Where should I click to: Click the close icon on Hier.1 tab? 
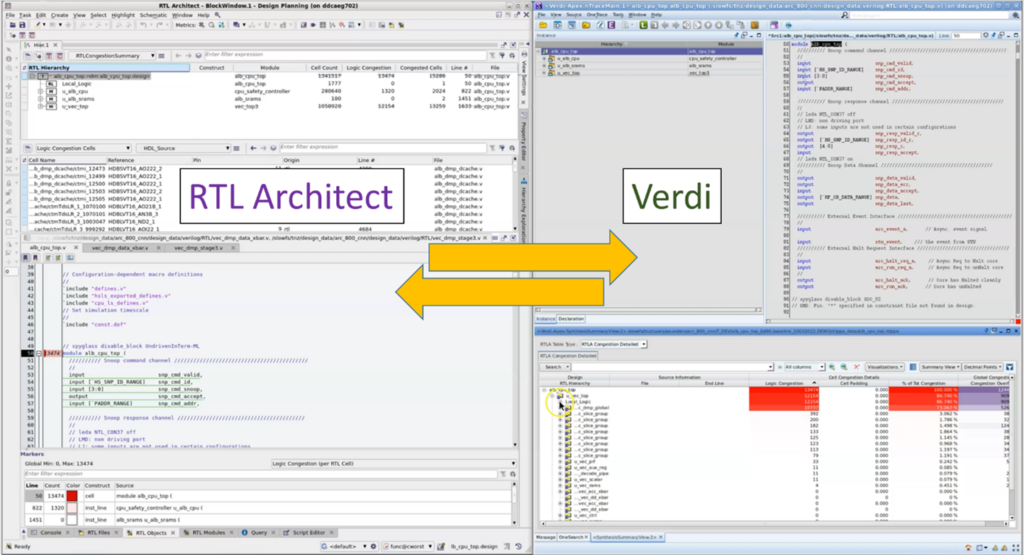tap(56, 45)
